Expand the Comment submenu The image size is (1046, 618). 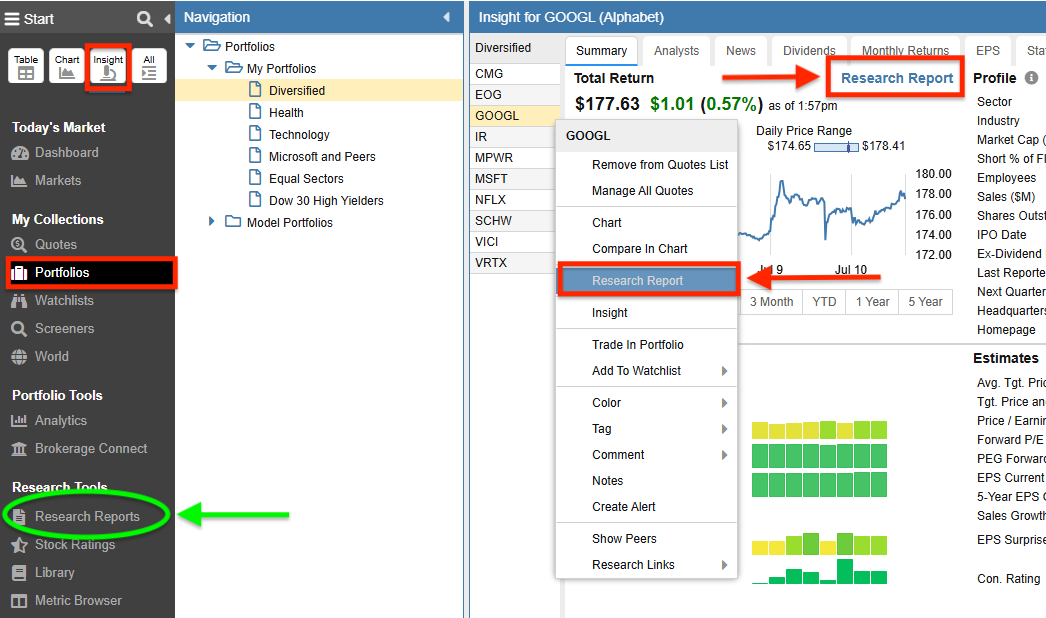646,455
